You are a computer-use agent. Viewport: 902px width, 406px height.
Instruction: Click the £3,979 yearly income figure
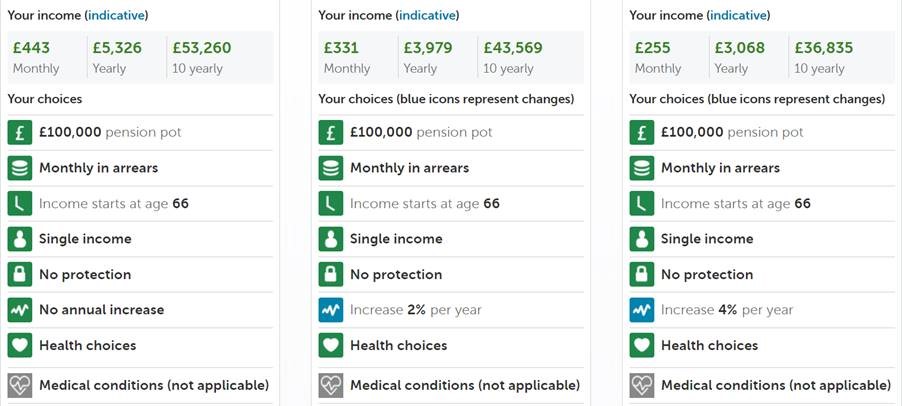[428, 47]
